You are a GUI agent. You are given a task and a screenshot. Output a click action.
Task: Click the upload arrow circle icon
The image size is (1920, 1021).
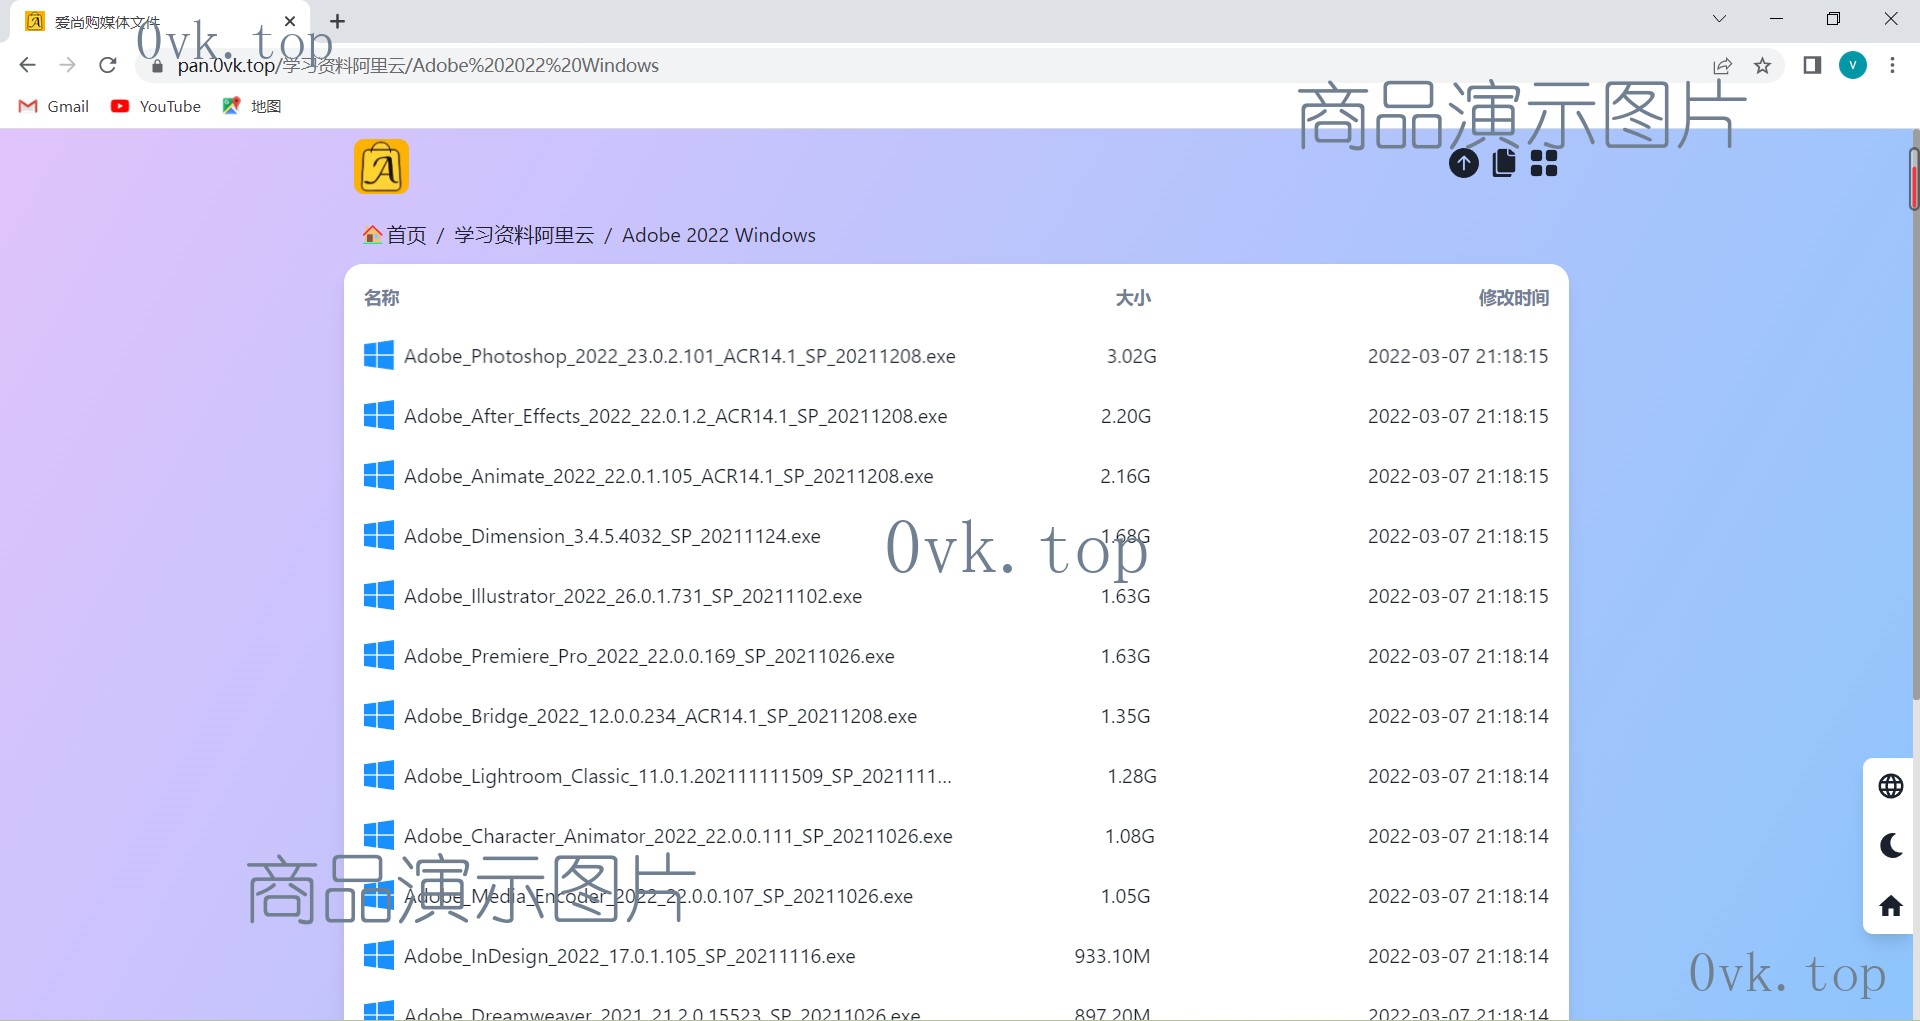pyautogui.click(x=1464, y=163)
